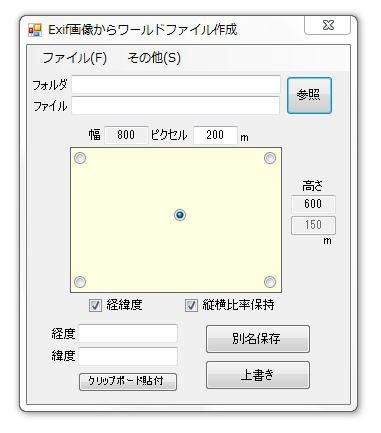Viewport: 381px width, 433px height.
Task: Focus the フォルダ path input field
Action: tap(176, 84)
